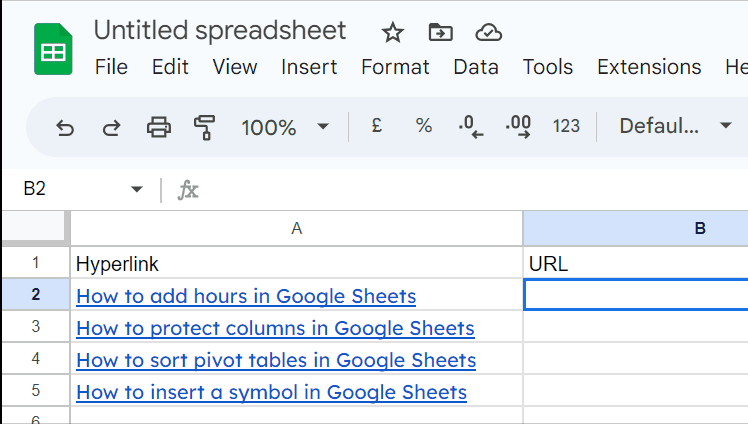Image resolution: width=748 pixels, height=424 pixels.
Task: Open Sheets home via green logo
Action: (53, 49)
